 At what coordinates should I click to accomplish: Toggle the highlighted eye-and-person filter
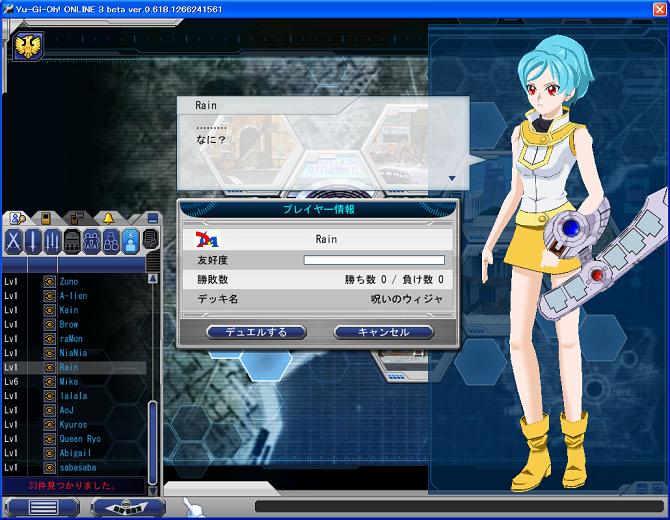point(130,241)
